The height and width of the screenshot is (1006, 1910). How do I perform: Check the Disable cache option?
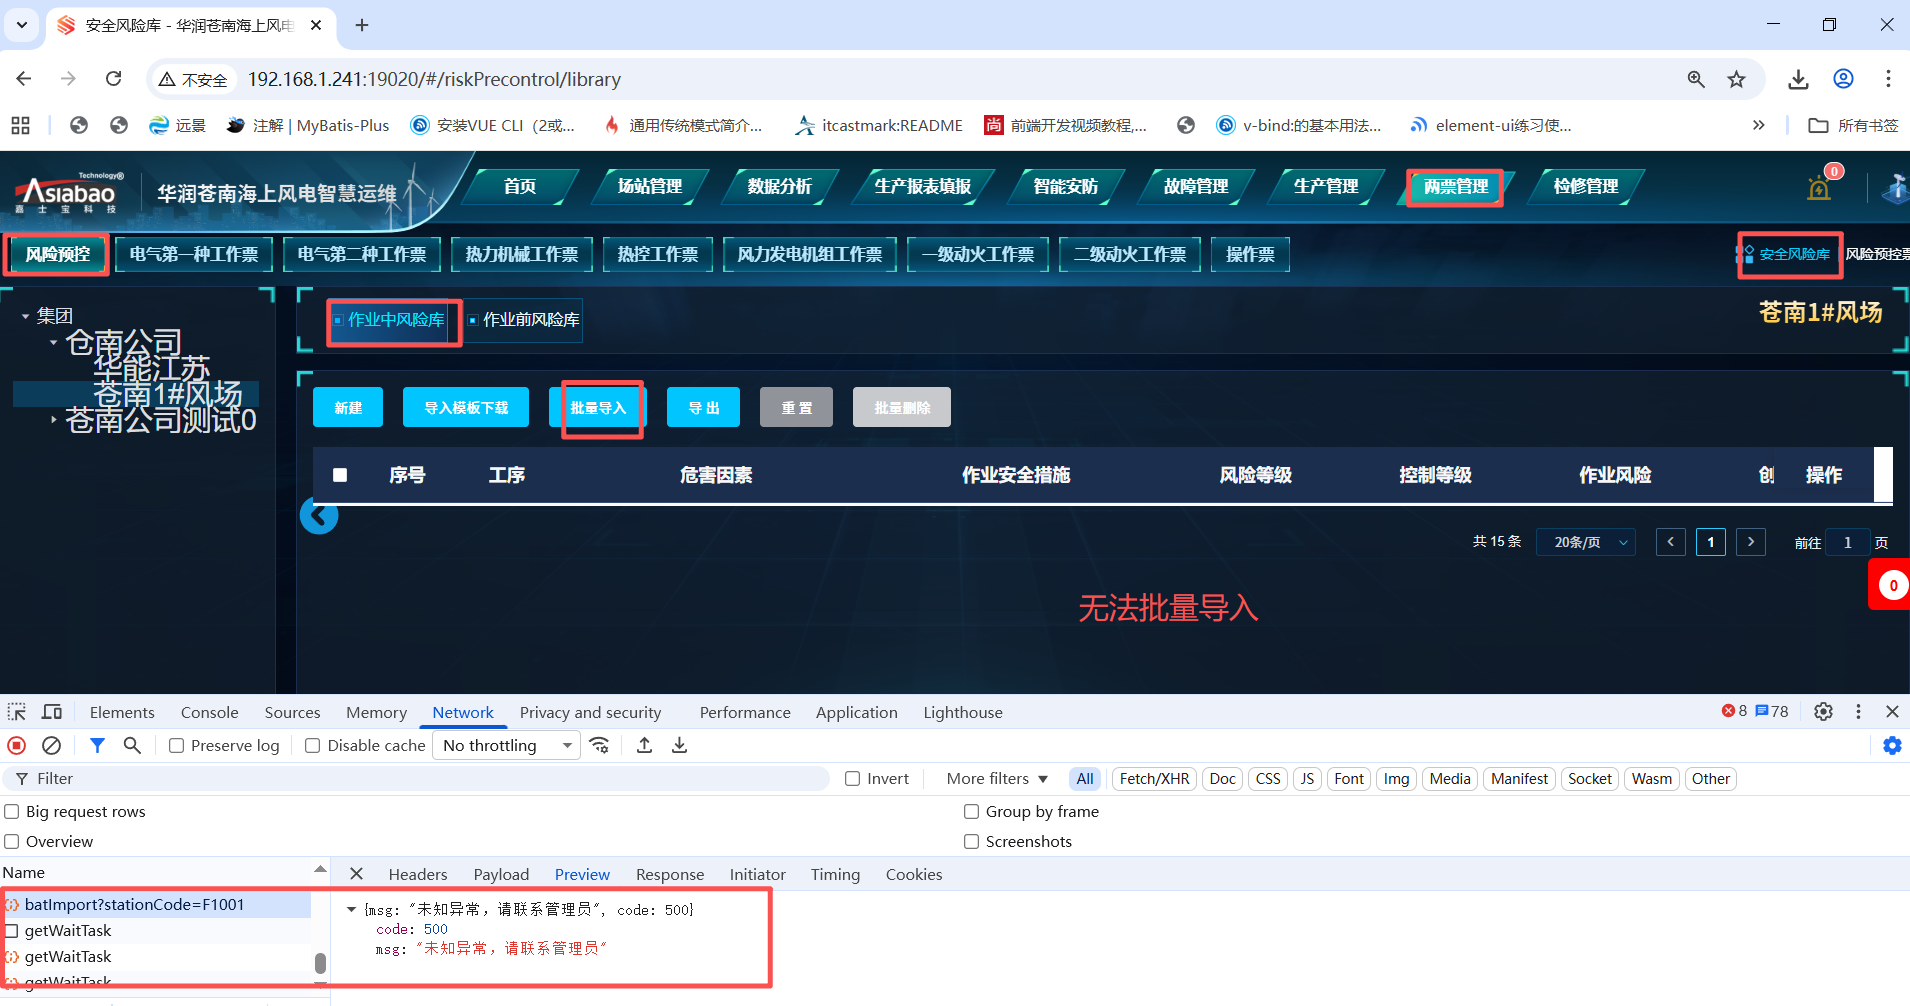[x=313, y=746]
